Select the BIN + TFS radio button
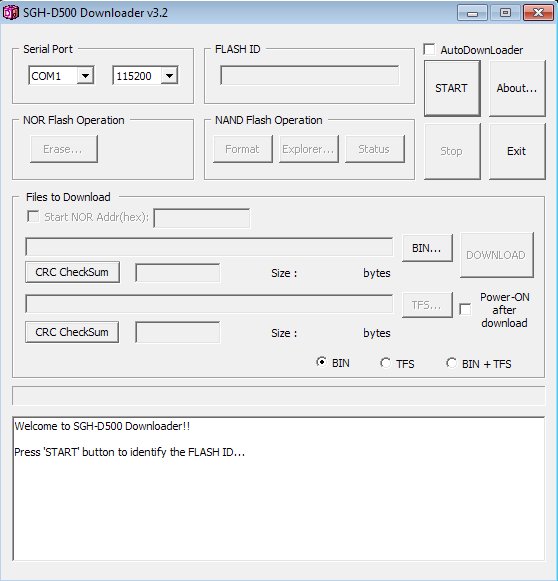The height and width of the screenshot is (581, 558). [x=451, y=363]
